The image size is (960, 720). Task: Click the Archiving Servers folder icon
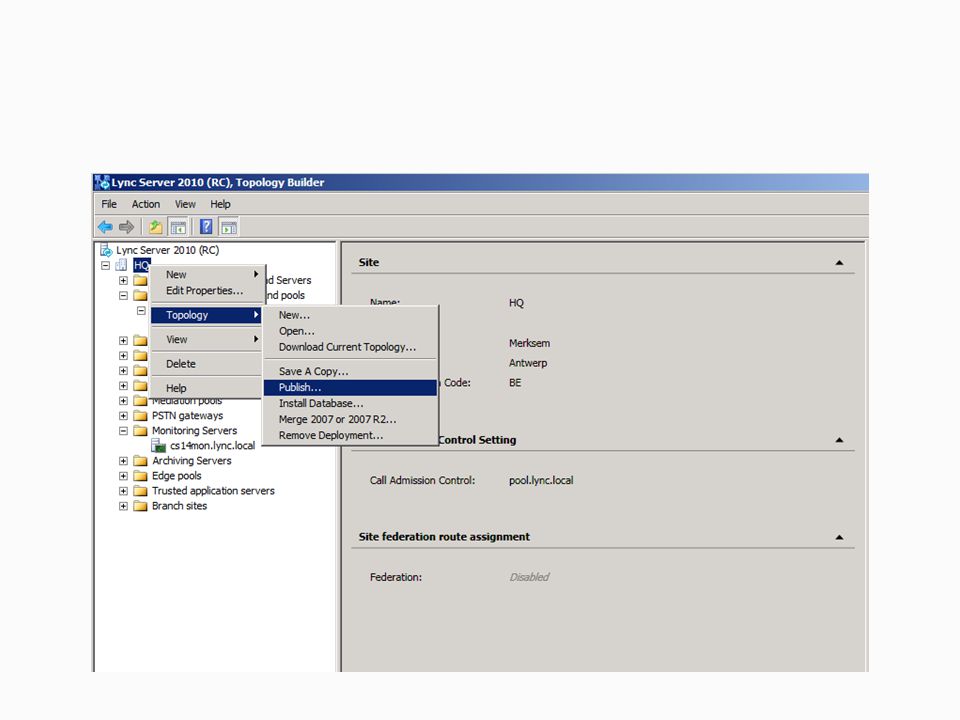[140, 461]
